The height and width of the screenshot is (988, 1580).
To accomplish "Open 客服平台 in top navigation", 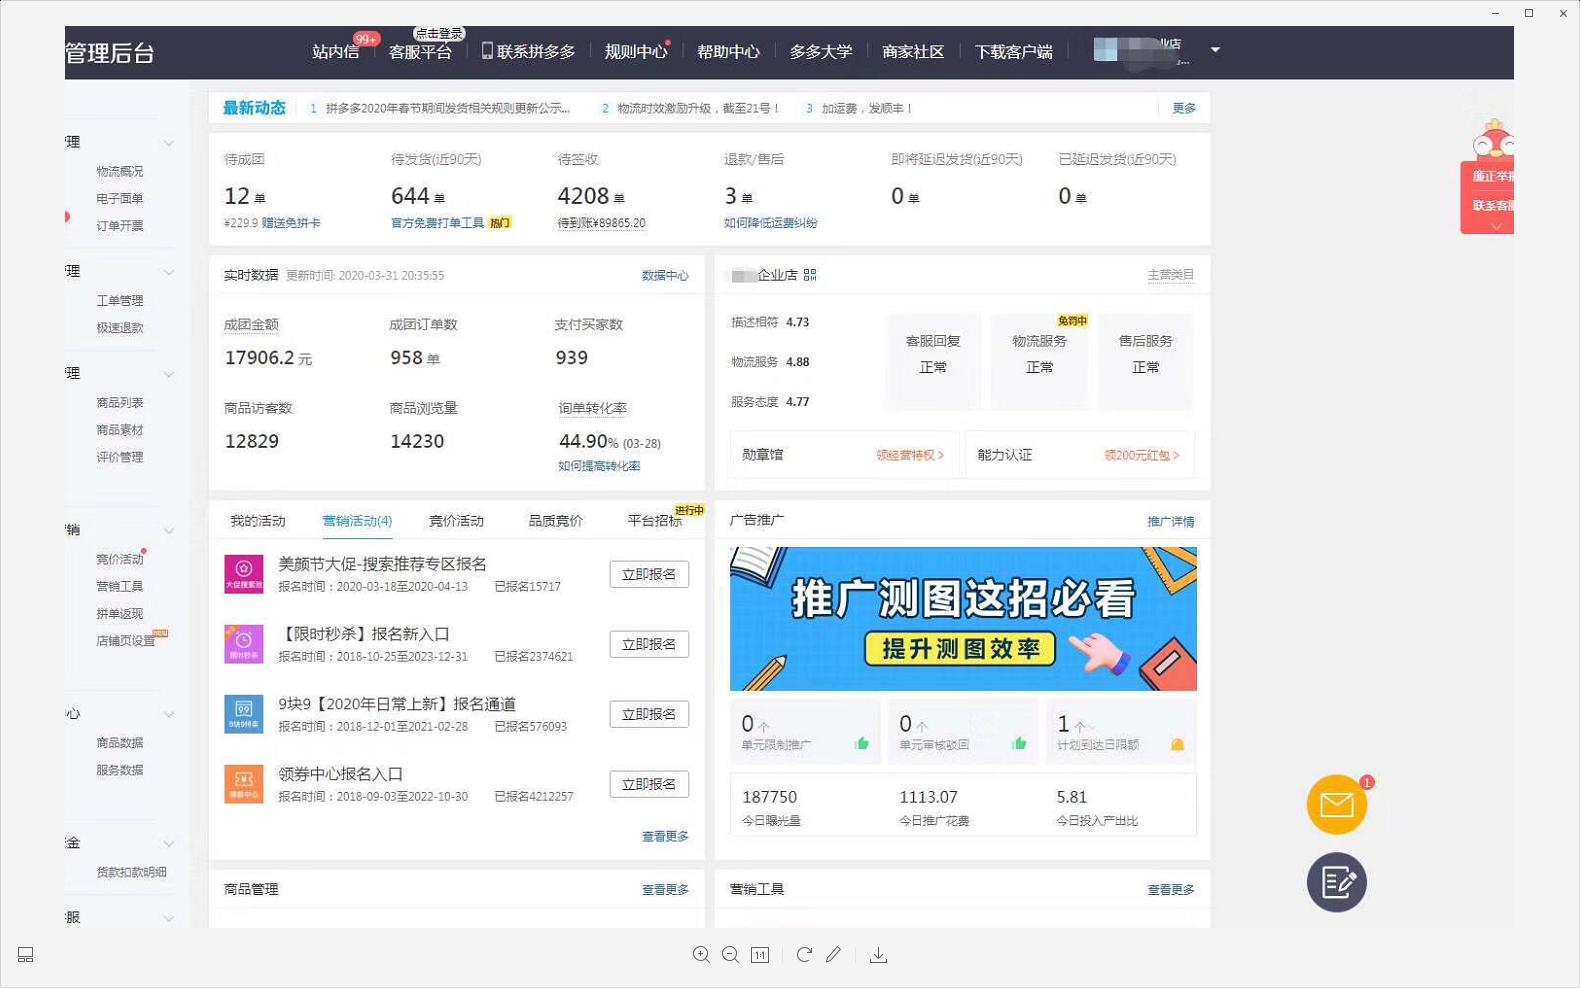I will coord(420,51).
